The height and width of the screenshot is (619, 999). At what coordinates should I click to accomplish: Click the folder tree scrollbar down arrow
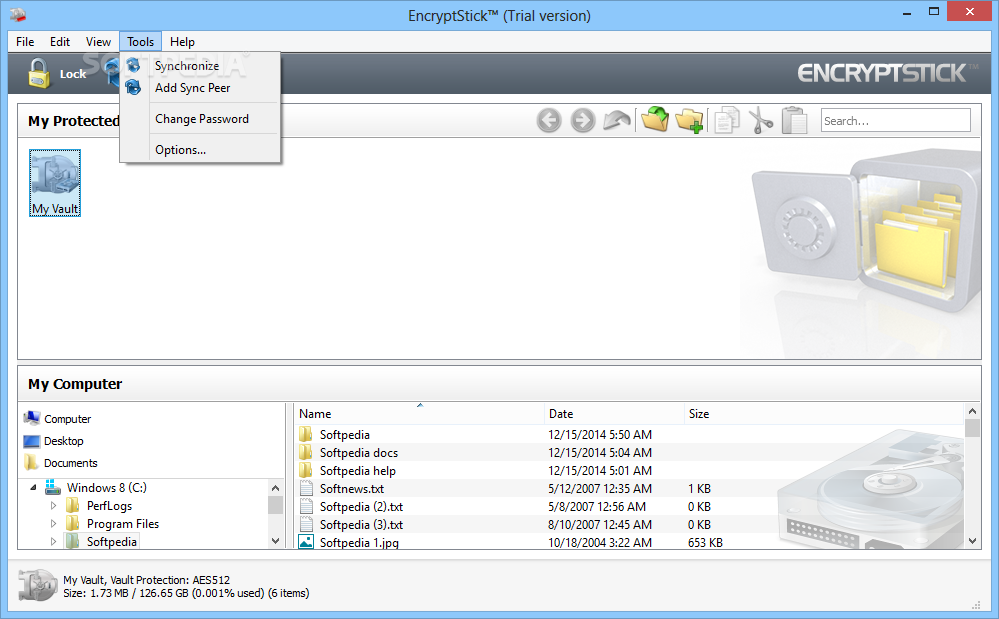coord(275,541)
